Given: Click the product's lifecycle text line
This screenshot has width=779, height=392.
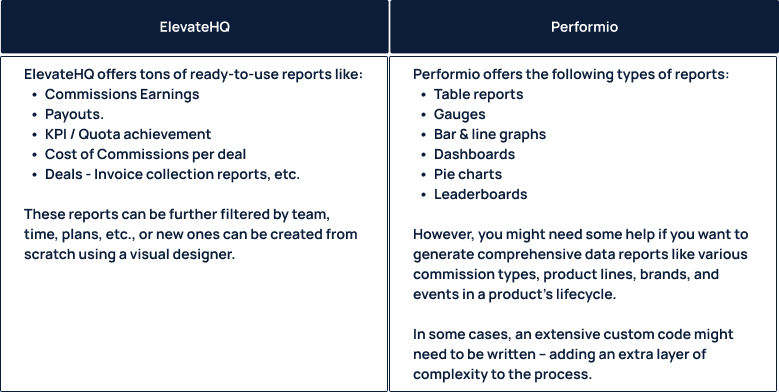Looking at the screenshot, I should tap(514, 294).
